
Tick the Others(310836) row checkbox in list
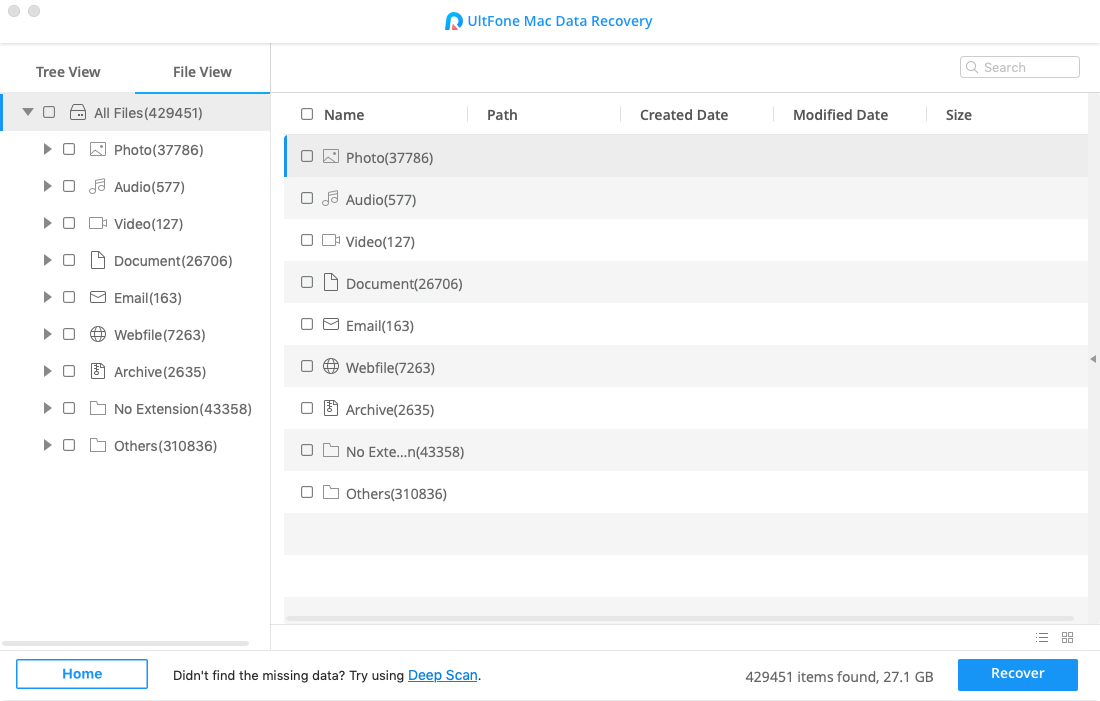(307, 493)
